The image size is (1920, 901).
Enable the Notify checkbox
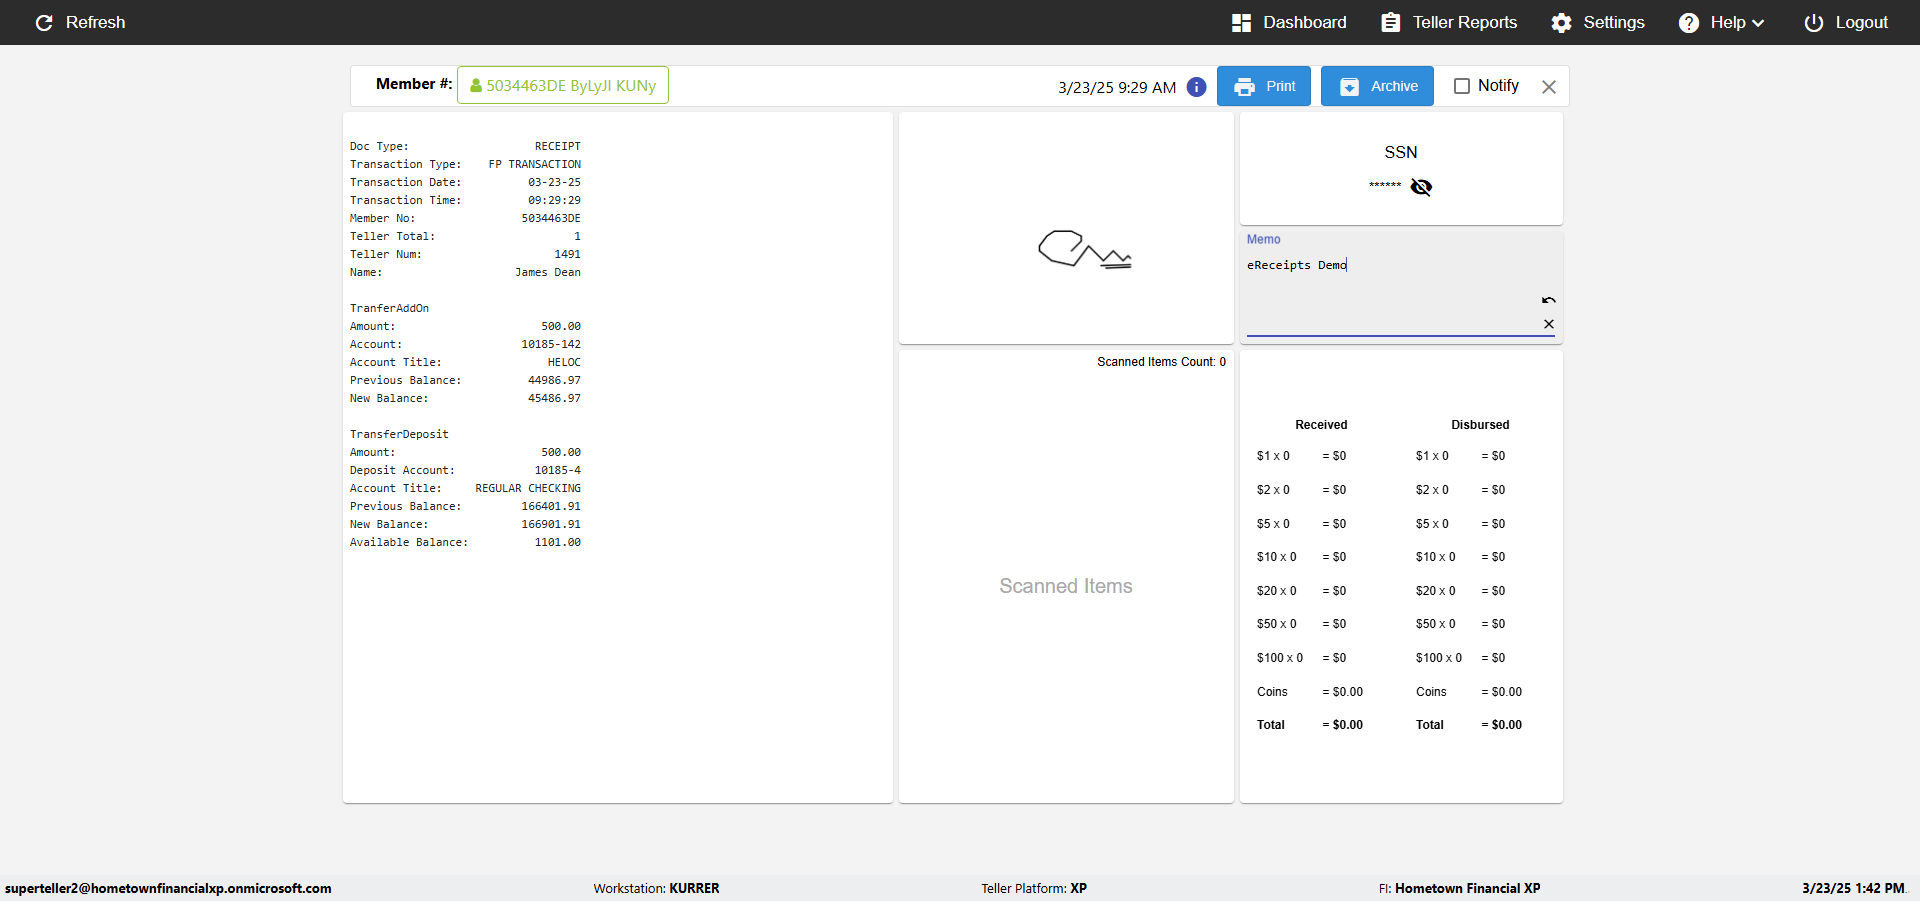pyautogui.click(x=1462, y=86)
